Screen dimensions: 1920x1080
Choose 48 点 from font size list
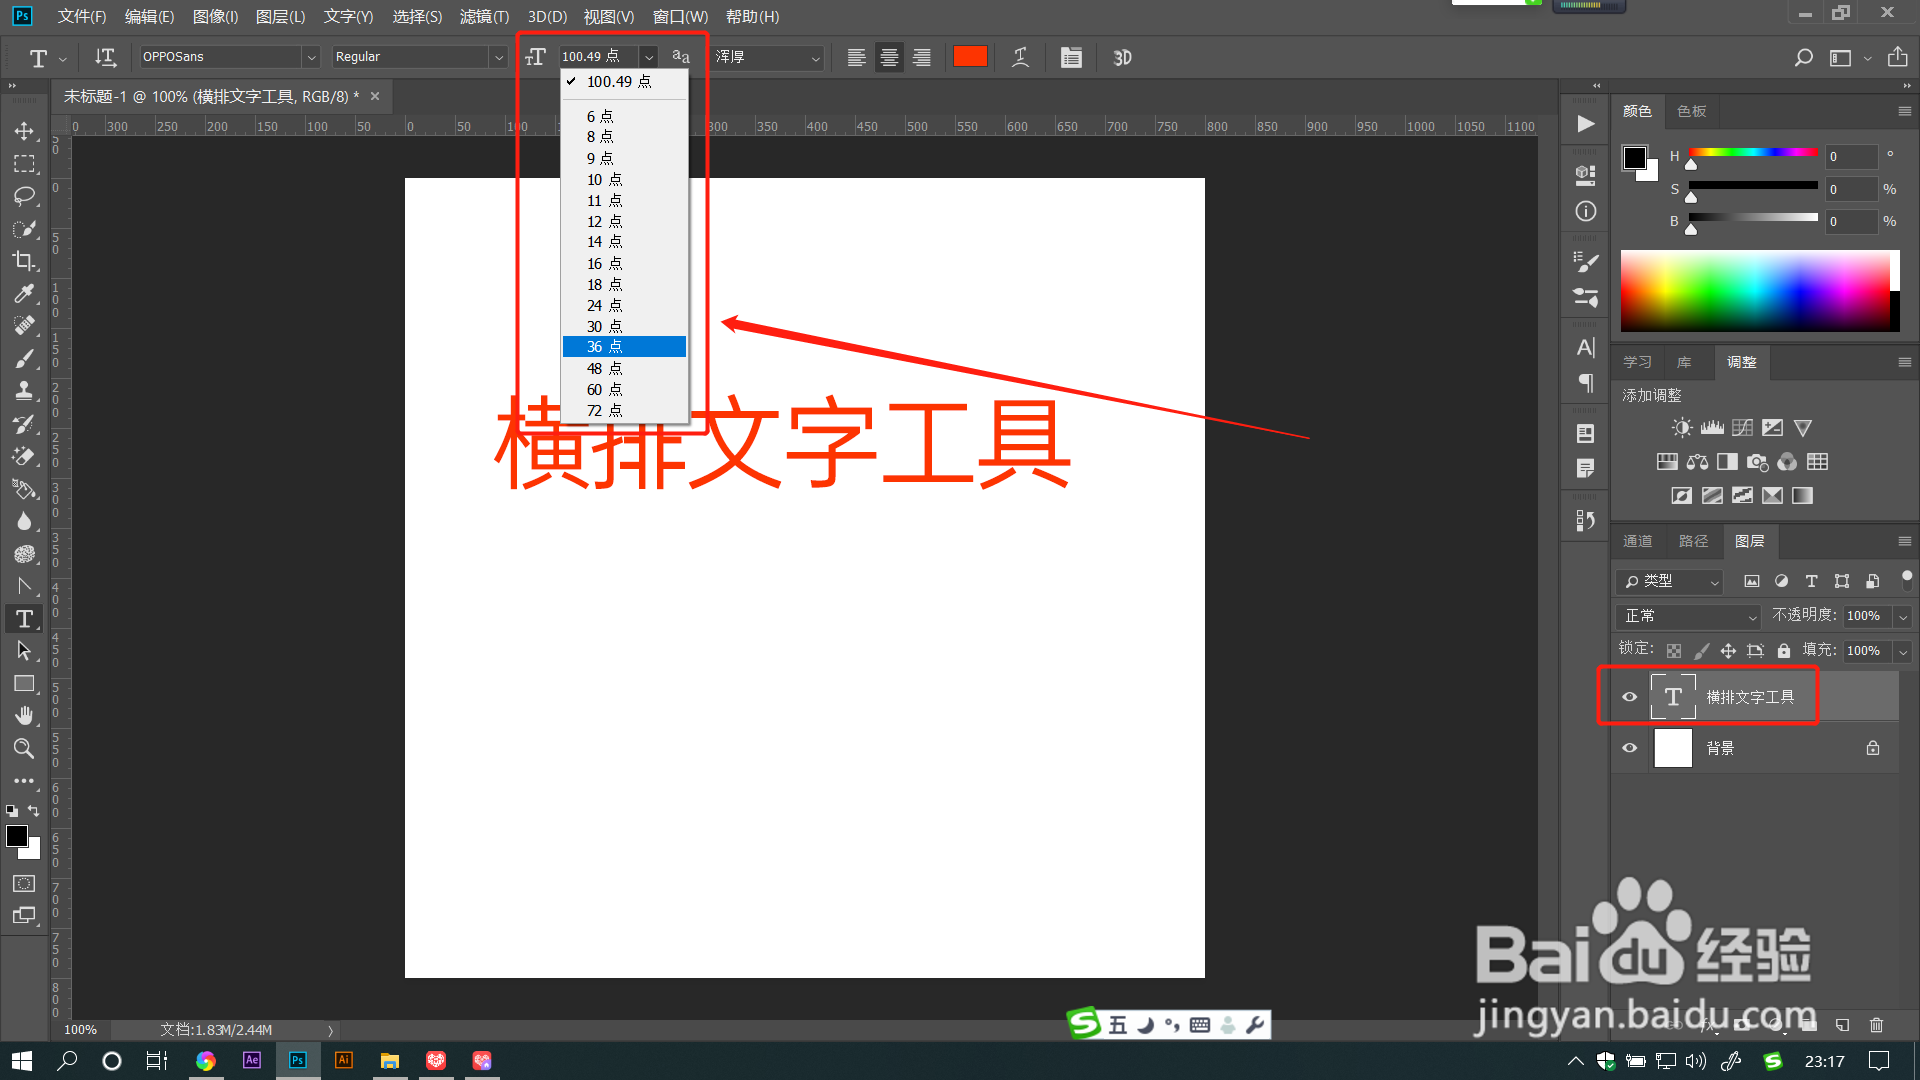pos(604,368)
